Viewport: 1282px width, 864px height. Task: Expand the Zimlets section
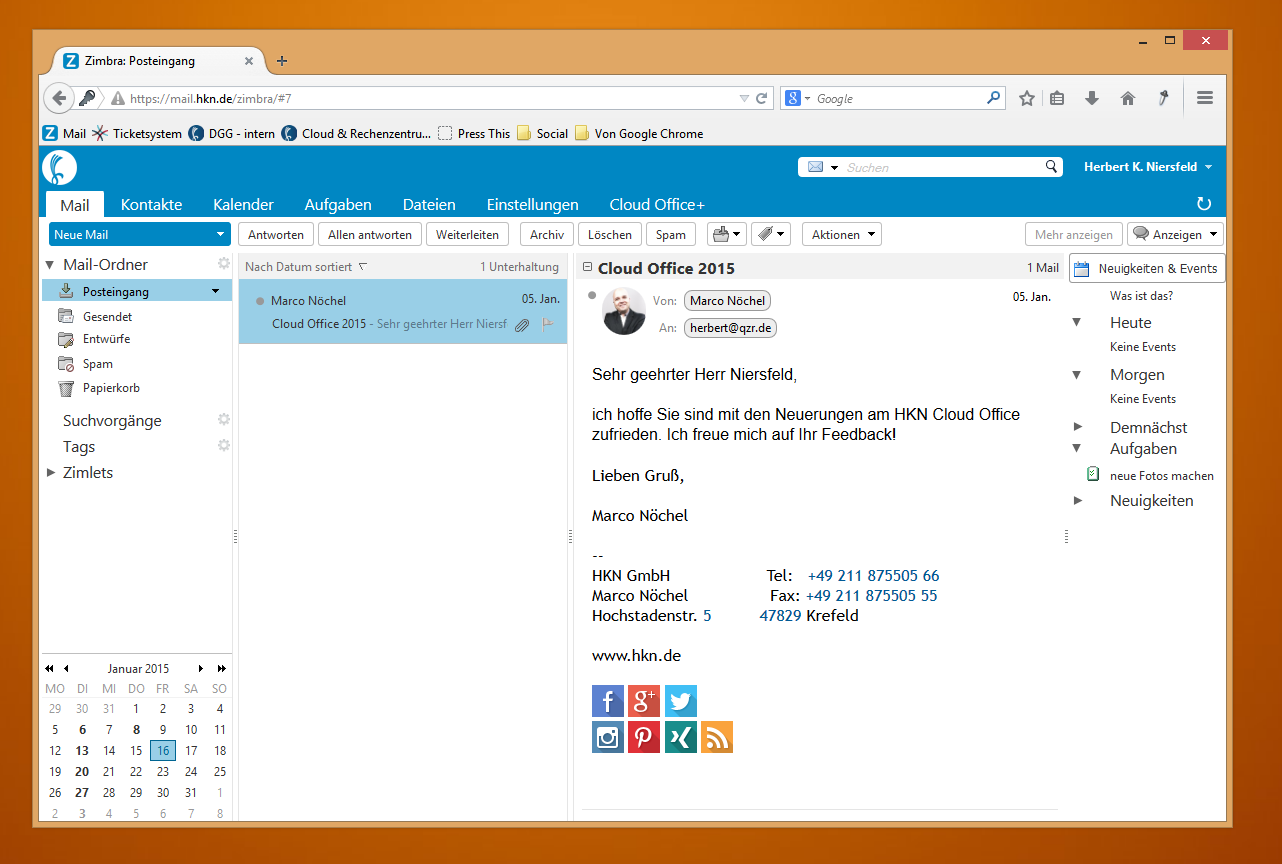point(51,472)
